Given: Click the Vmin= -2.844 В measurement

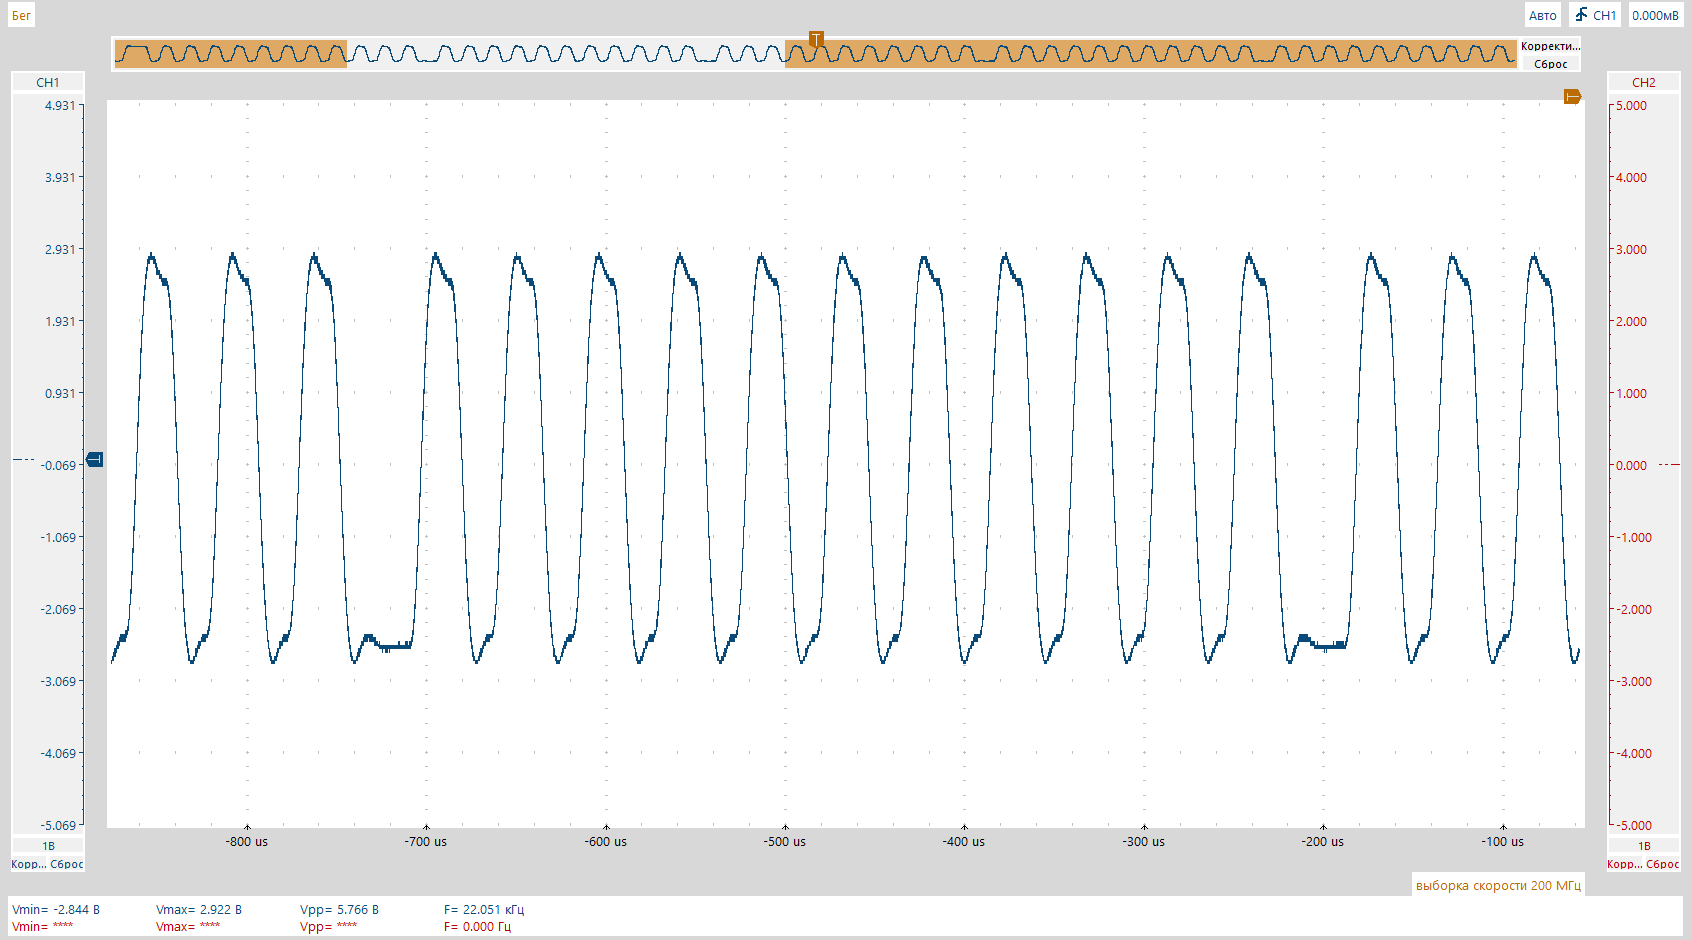Looking at the screenshot, I should pos(56,909).
